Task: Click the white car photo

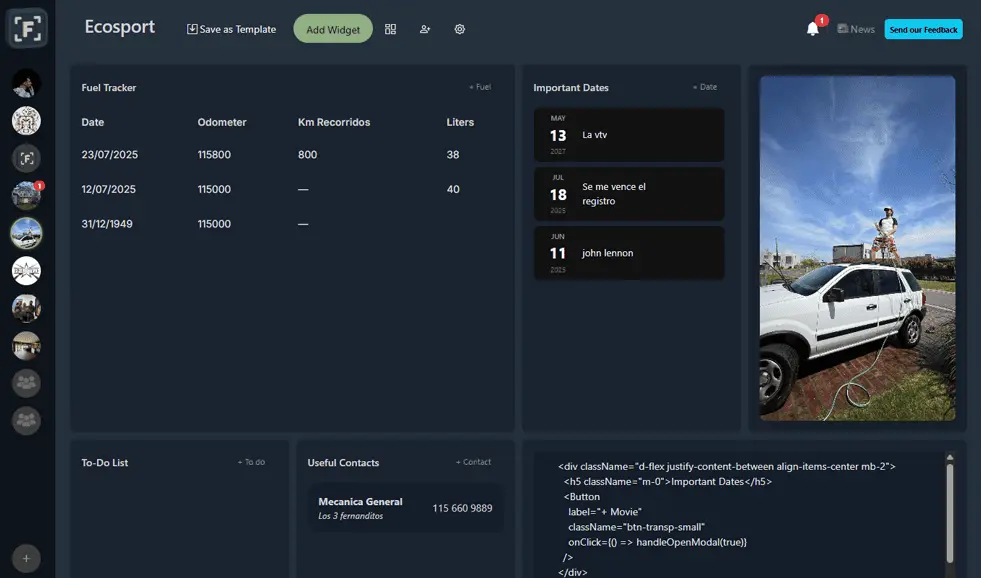Action: coord(857,248)
